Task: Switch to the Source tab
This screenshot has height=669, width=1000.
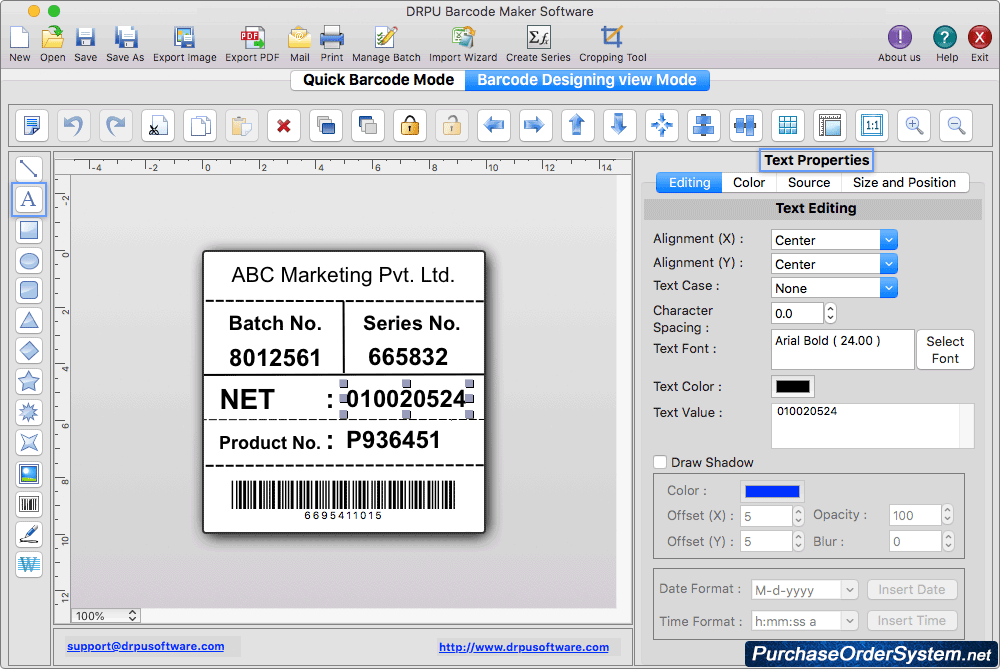Action: coord(809,182)
